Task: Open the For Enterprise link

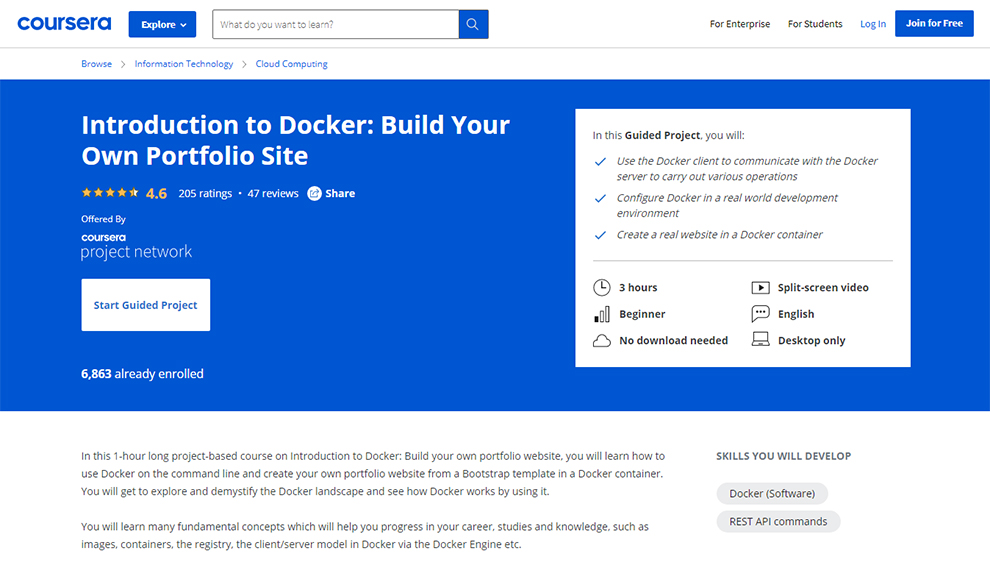Action: tap(739, 24)
